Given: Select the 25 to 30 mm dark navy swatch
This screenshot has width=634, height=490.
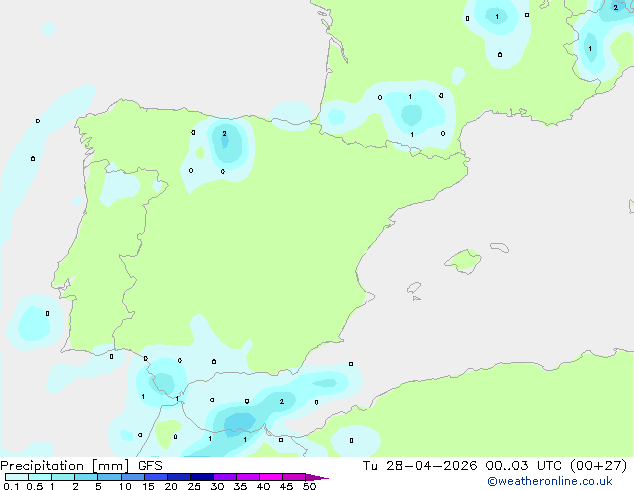Looking at the screenshot, I should click(x=202, y=477).
